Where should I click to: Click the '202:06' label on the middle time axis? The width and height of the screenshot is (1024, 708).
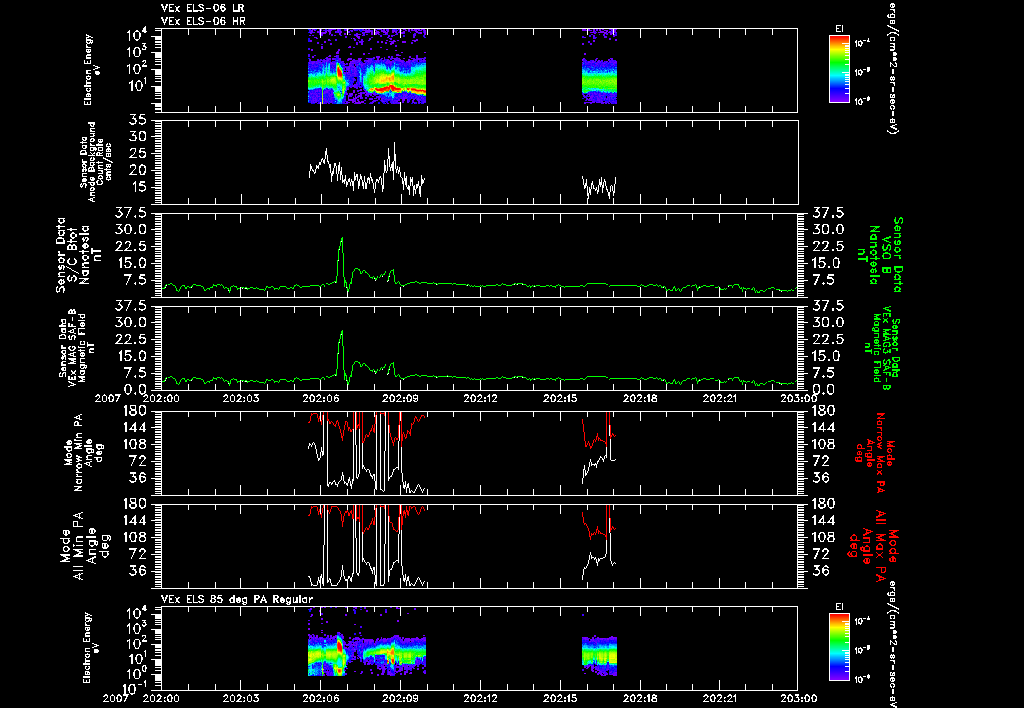[x=321, y=398]
